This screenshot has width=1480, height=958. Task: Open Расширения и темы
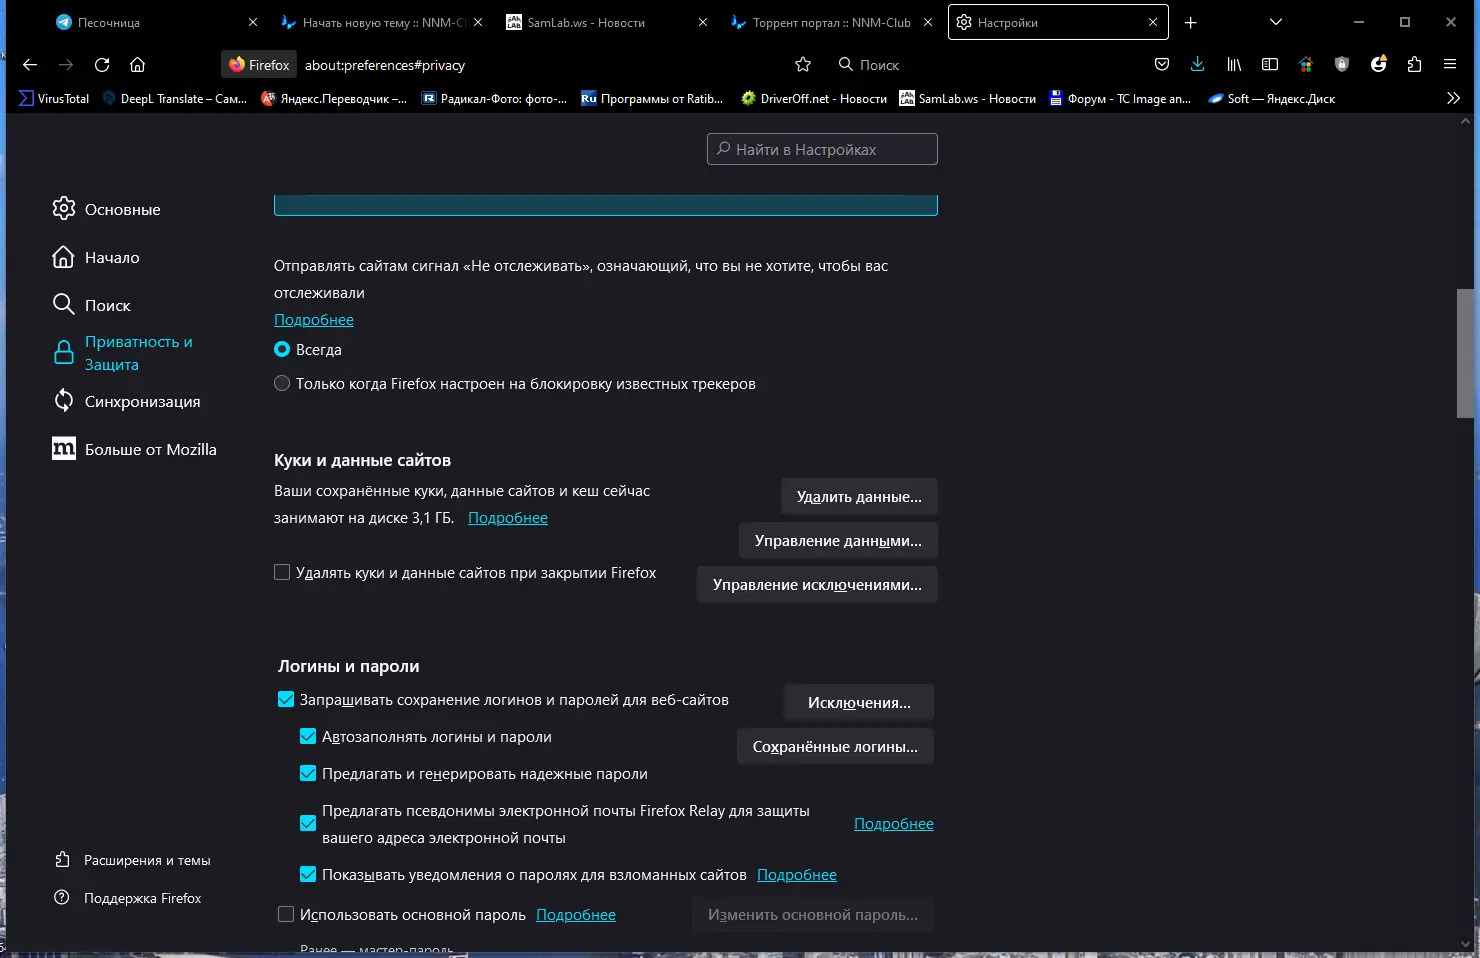[132, 860]
